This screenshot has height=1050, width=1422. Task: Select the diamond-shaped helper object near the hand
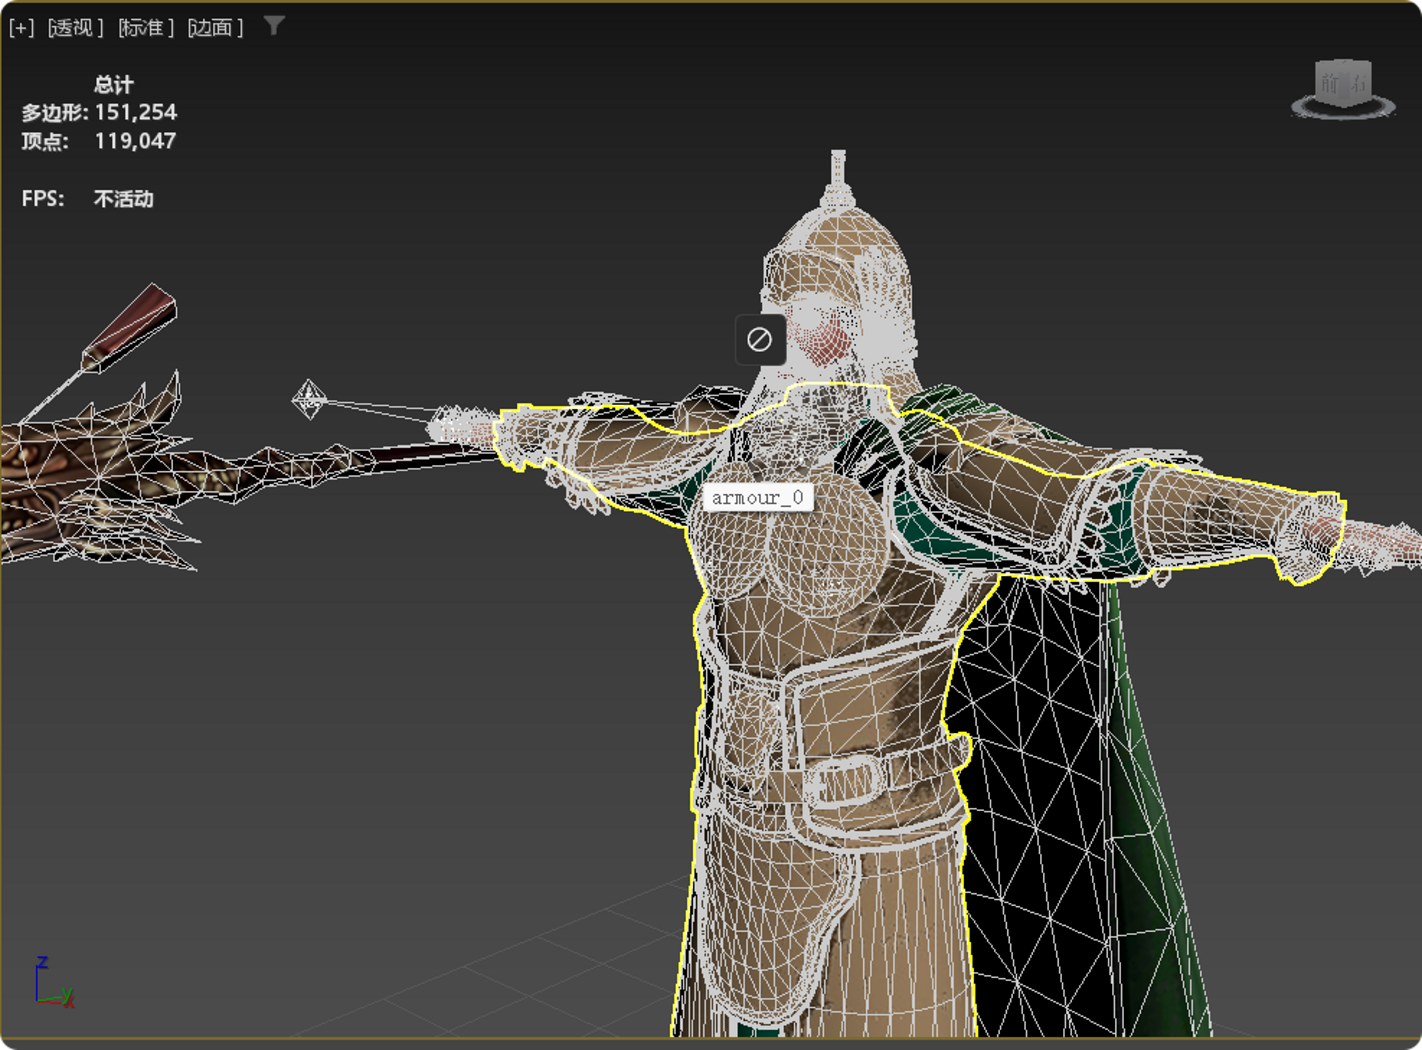(309, 399)
